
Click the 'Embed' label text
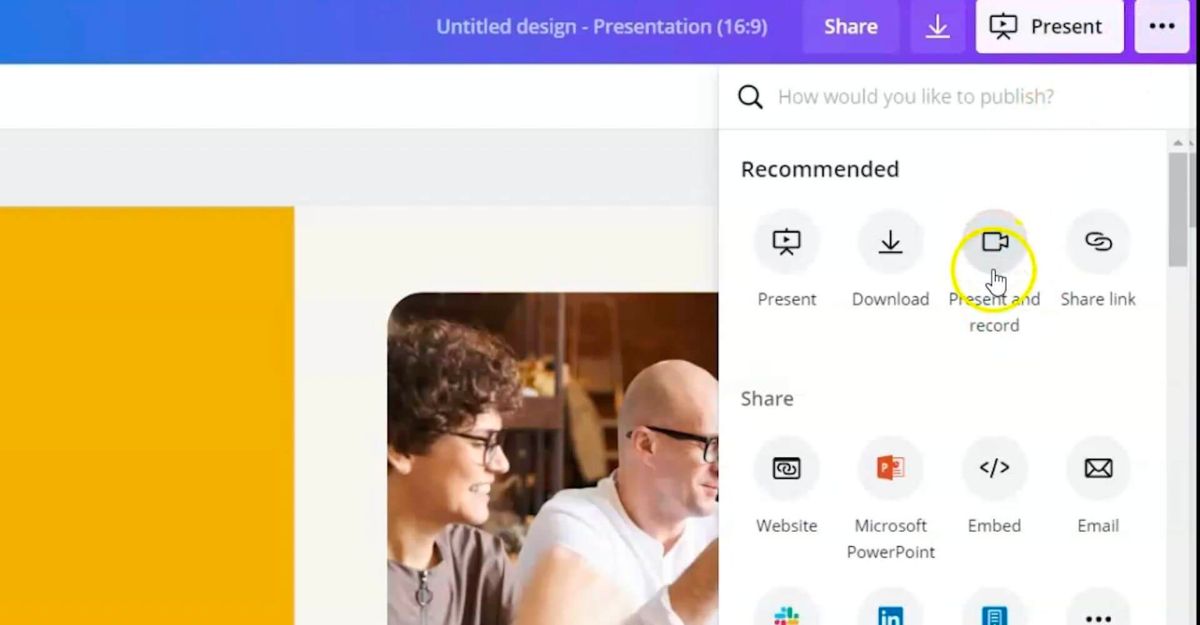click(x=994, y=526)
